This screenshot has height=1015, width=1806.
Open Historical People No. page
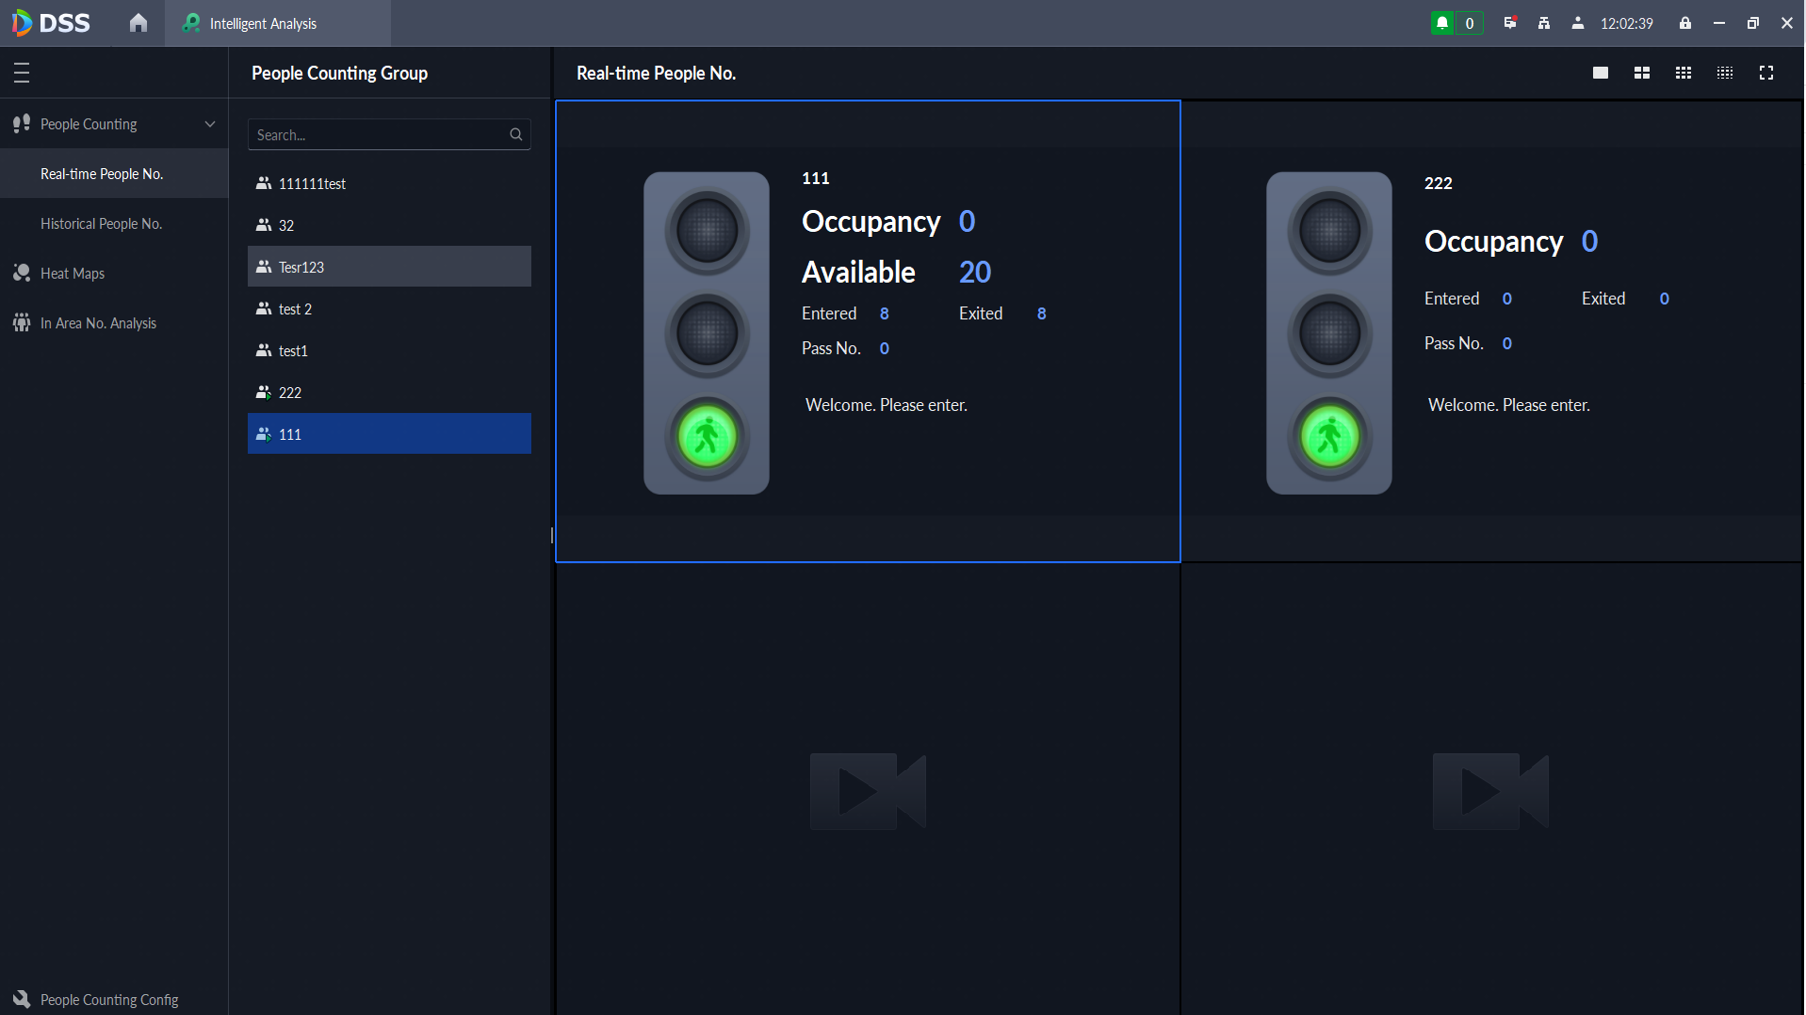point(101,224)
